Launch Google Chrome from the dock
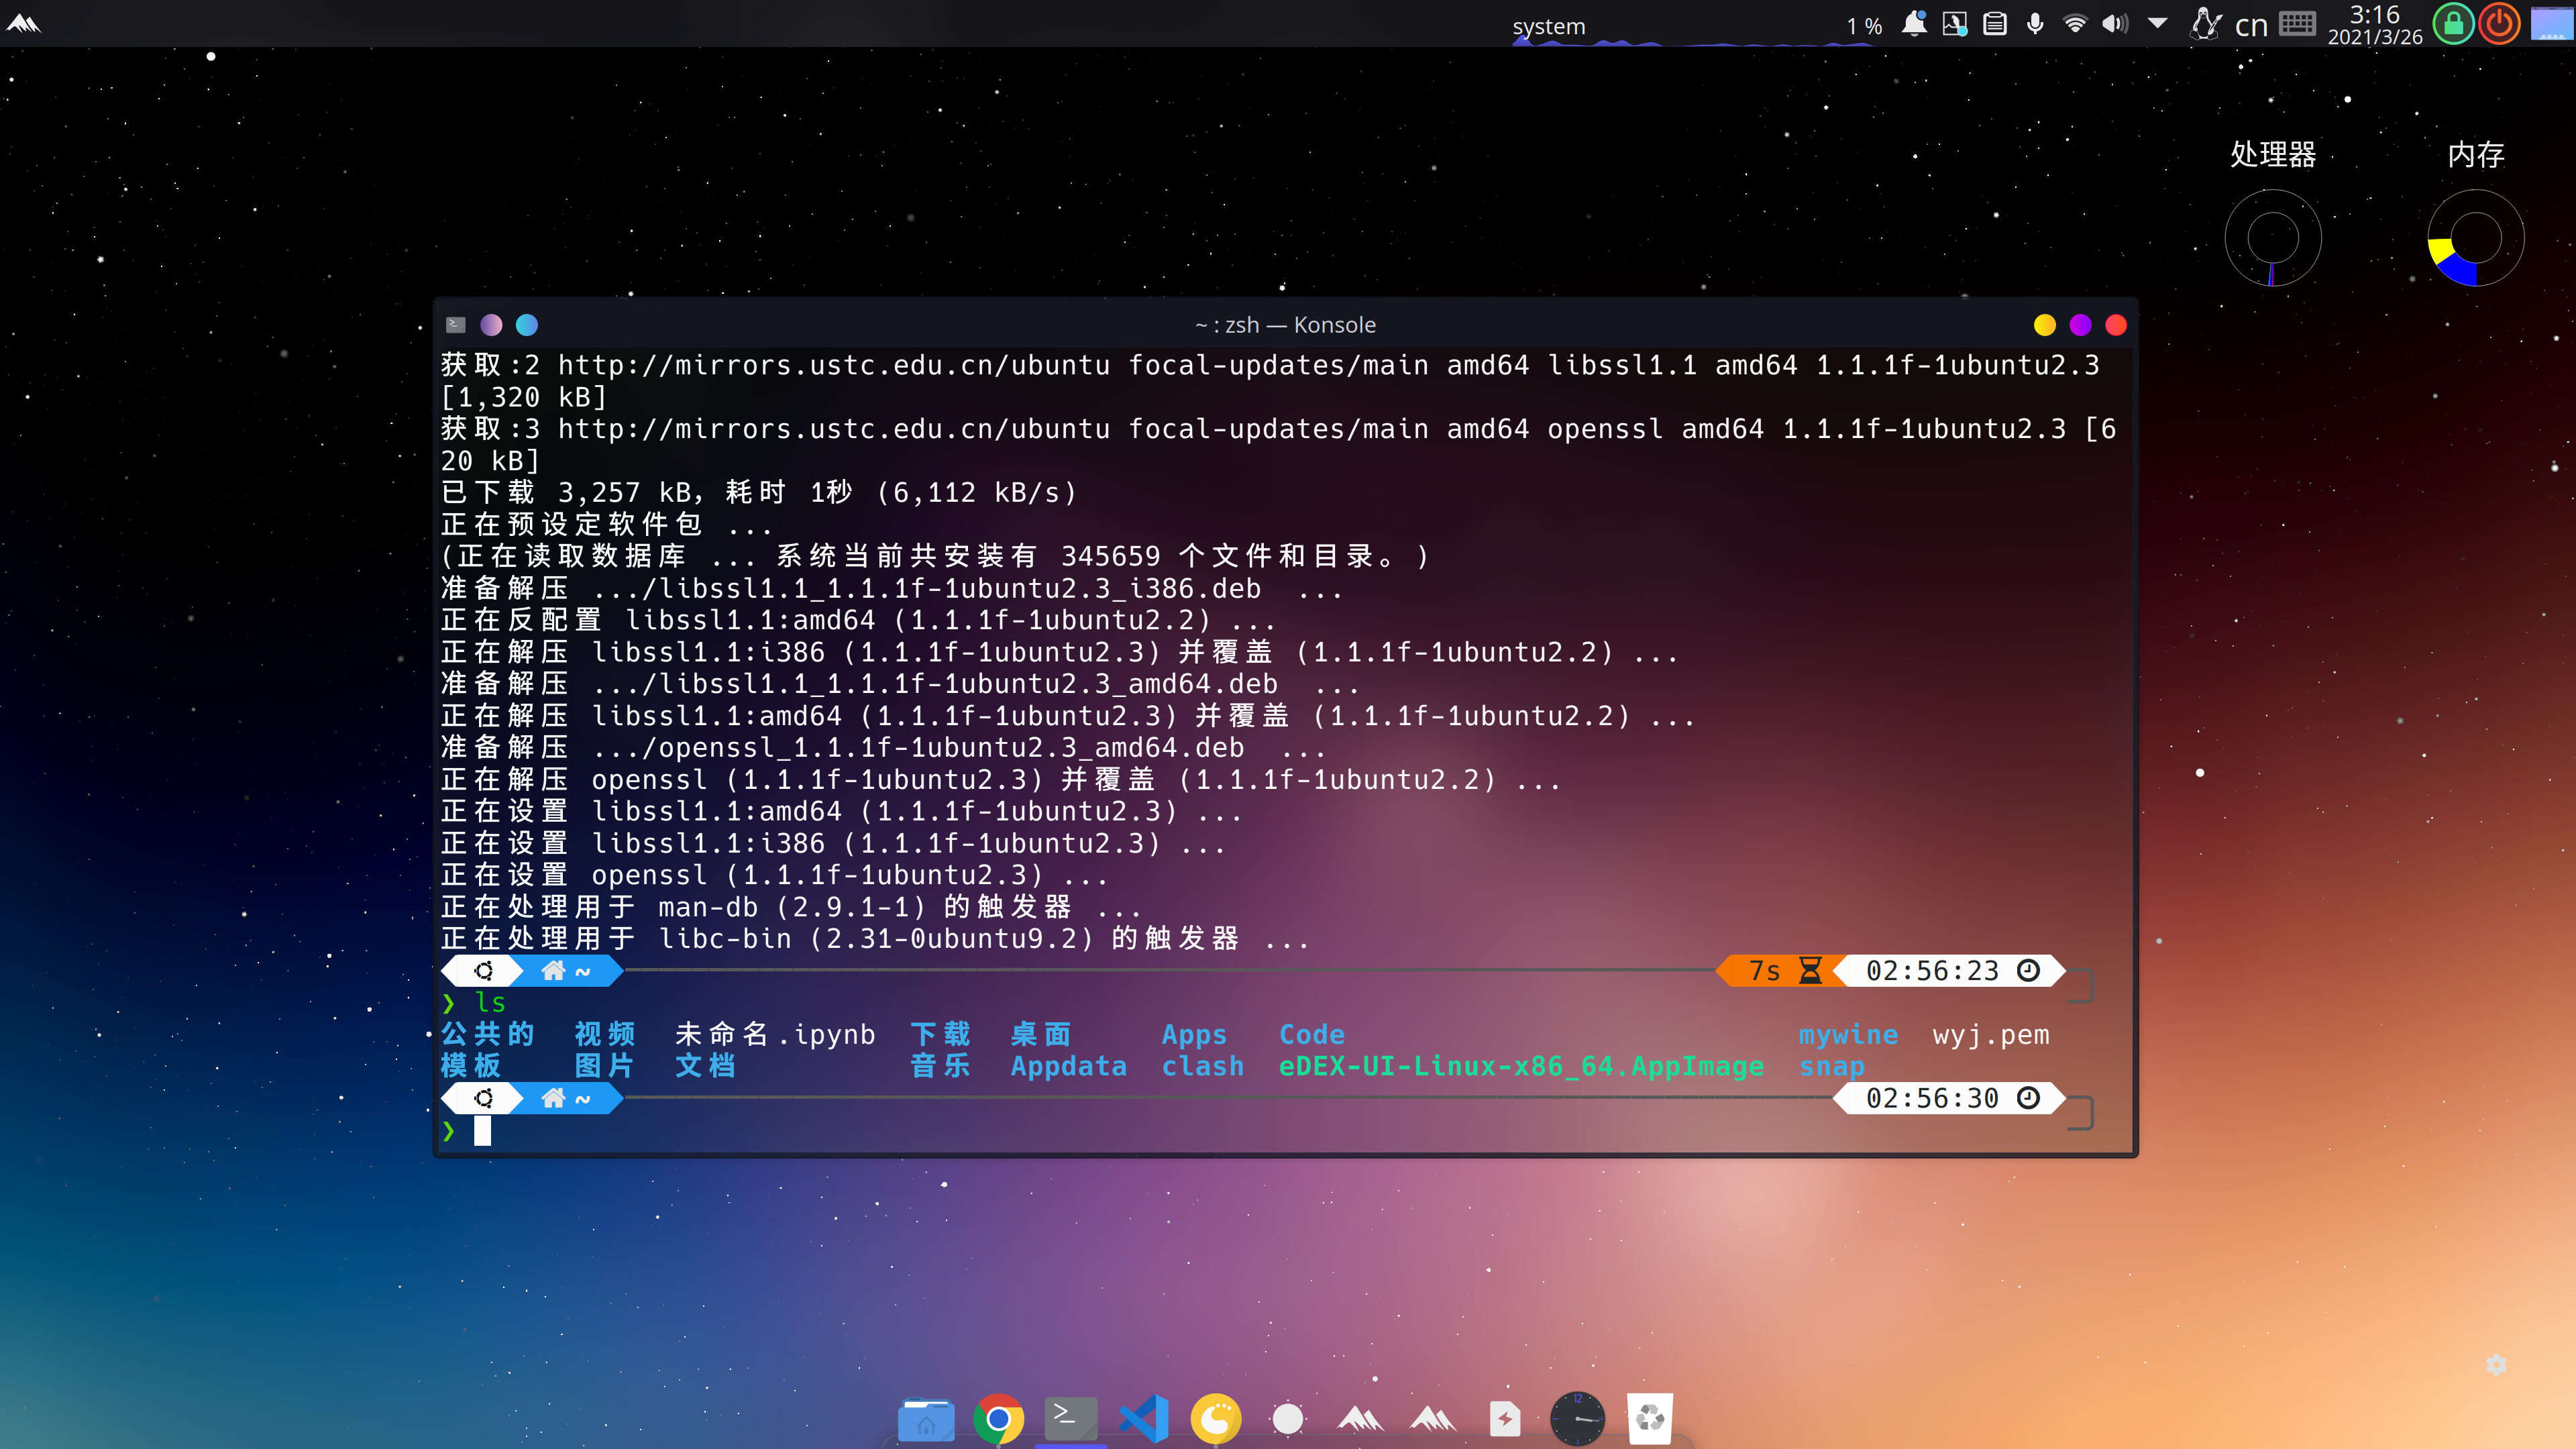 pyautogui.click(x=998, y=1418)
